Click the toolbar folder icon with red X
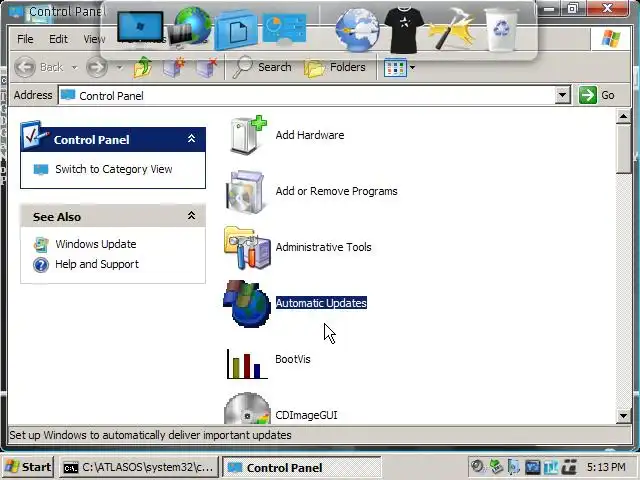The image size is (640, 480). (x=206, y=67)
